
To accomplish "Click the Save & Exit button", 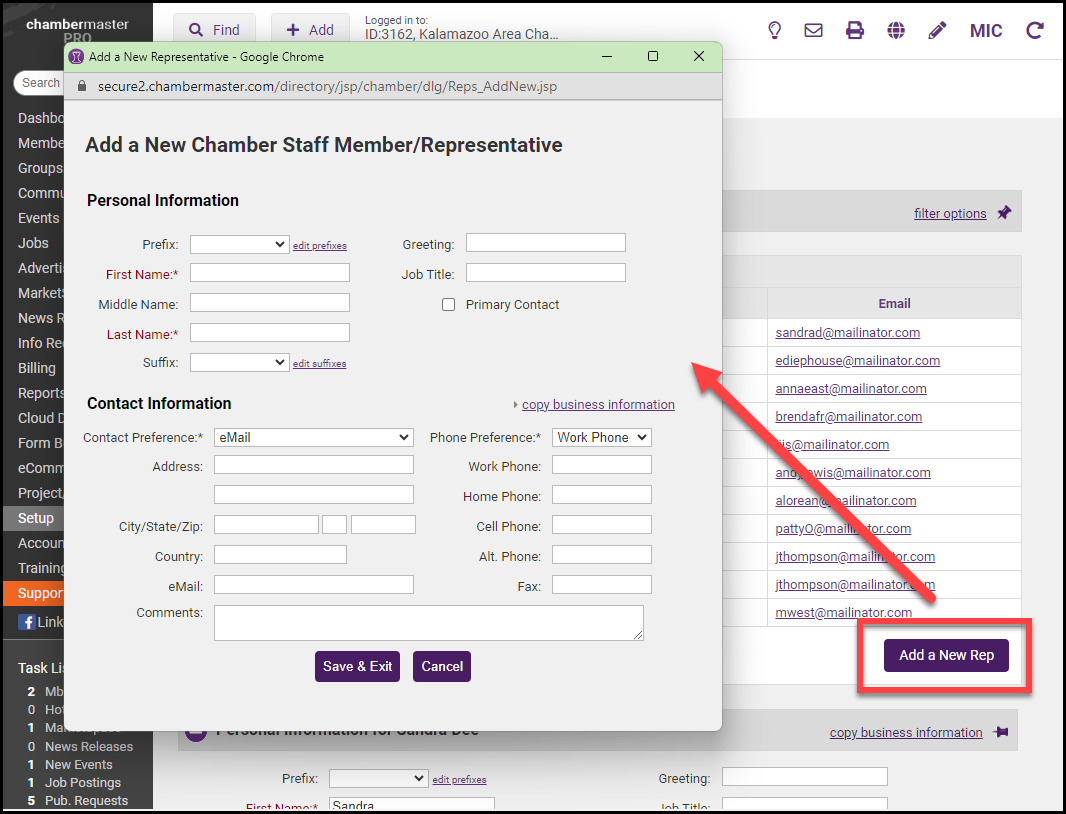I will click(x=357, y=667).
